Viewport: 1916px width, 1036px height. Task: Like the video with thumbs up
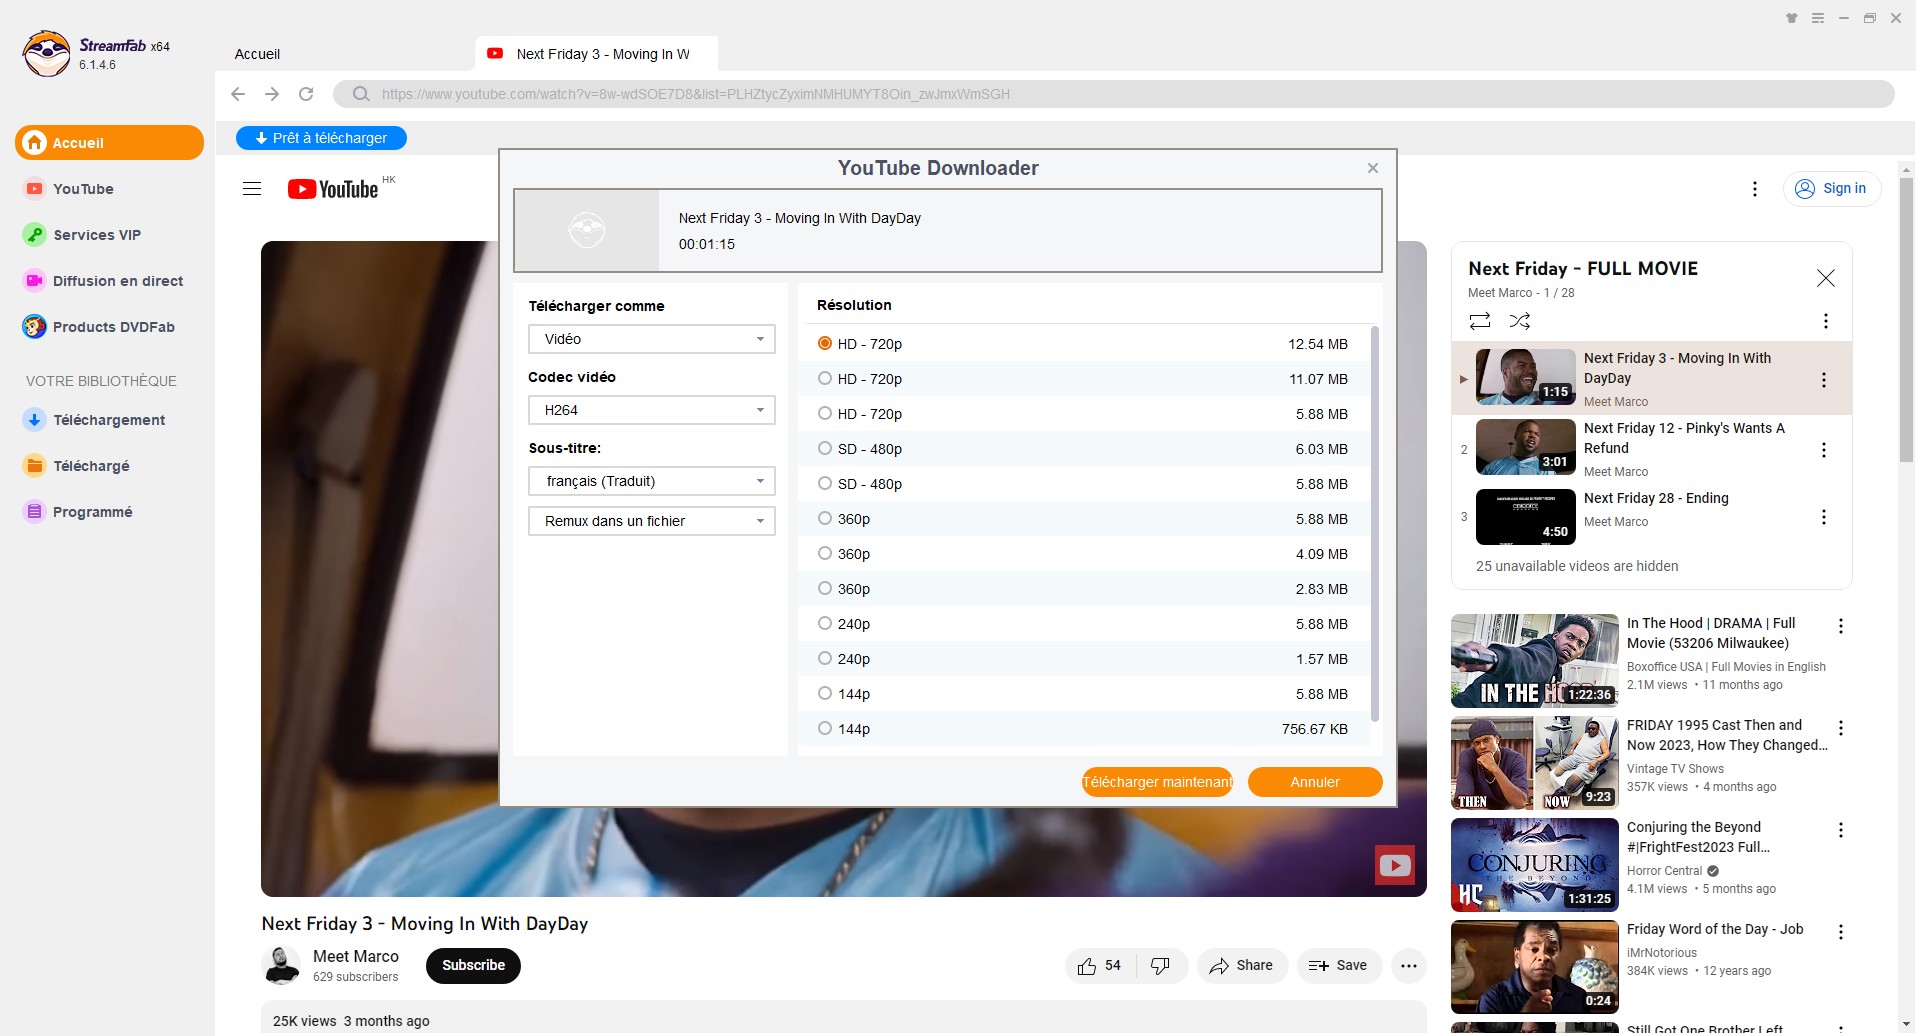1099,966
